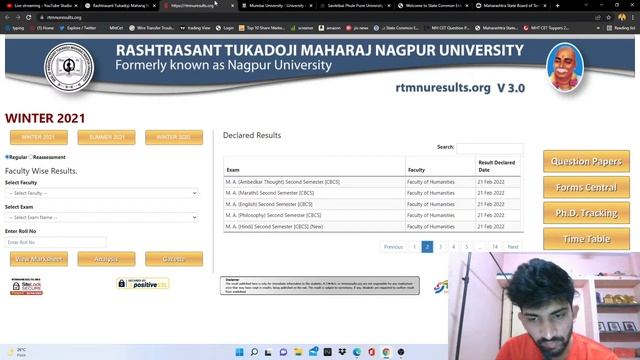Go to results page 1
Image resolution: width=640 pixels, height=360 pixels.
[414, 247]
